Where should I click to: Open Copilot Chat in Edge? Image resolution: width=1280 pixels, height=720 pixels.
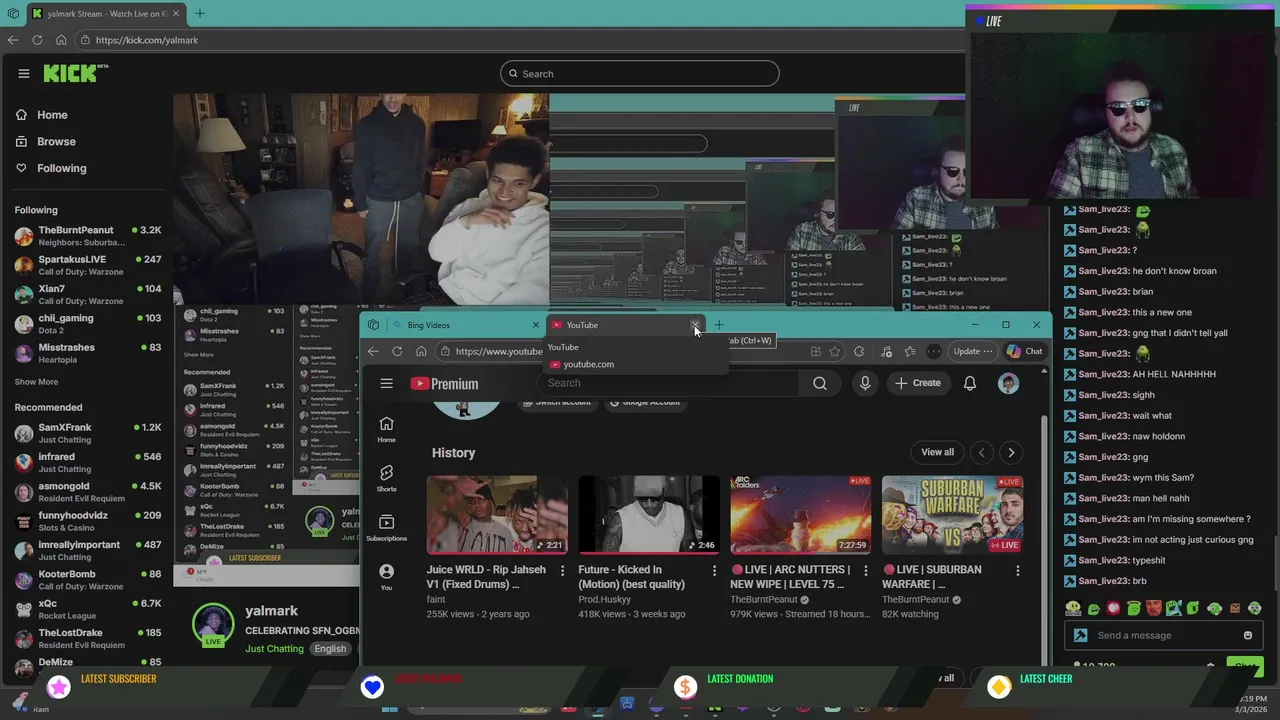click(1024, 351)
